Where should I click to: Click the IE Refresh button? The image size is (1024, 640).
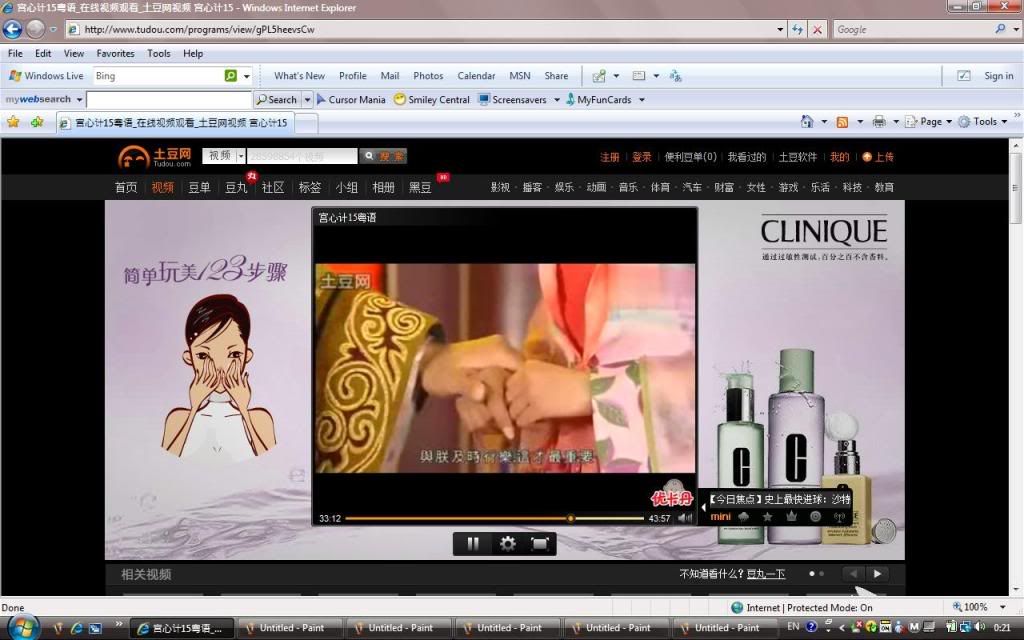point(798,30)
